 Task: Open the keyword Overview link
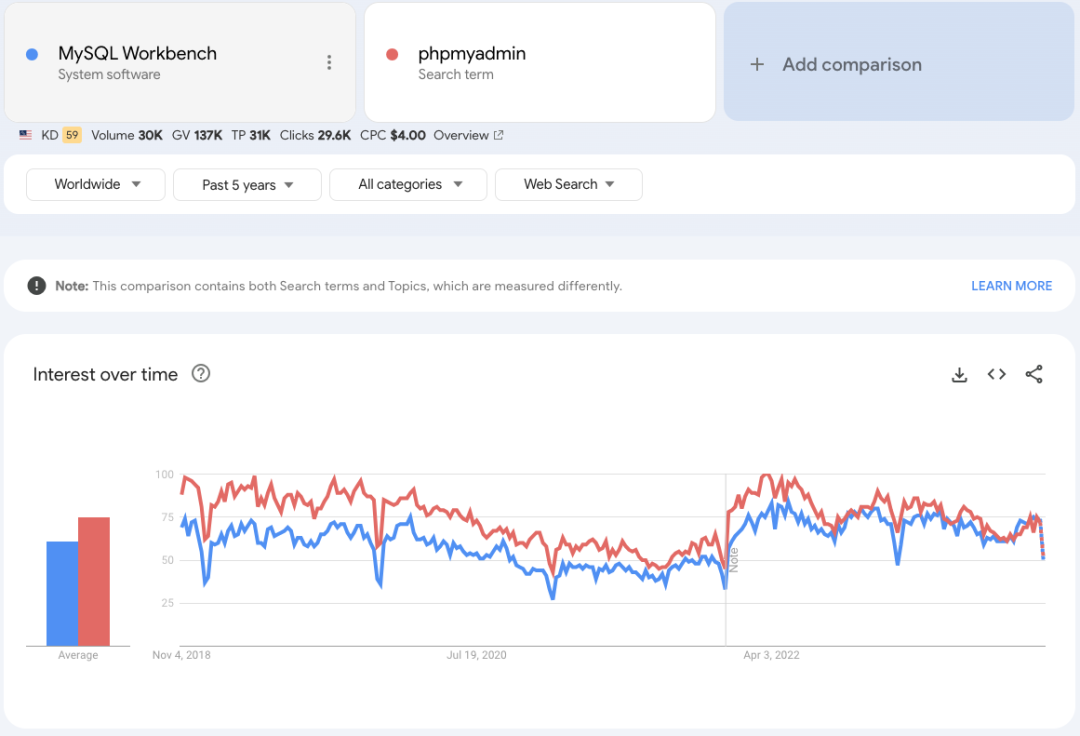[x=468, y=135]
